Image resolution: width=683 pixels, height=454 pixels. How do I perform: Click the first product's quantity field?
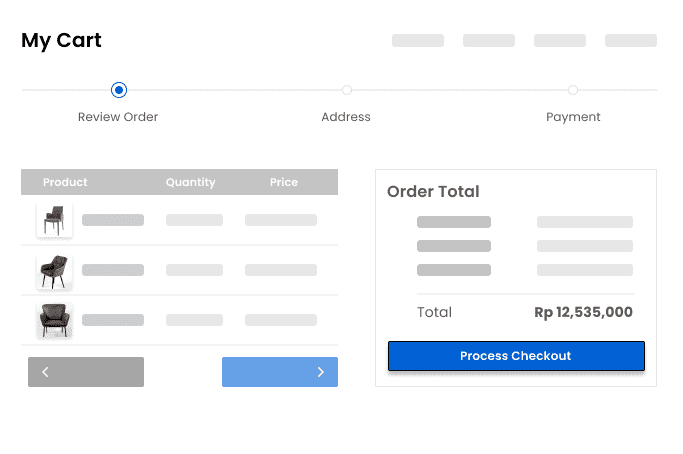(x=195, y=220)
